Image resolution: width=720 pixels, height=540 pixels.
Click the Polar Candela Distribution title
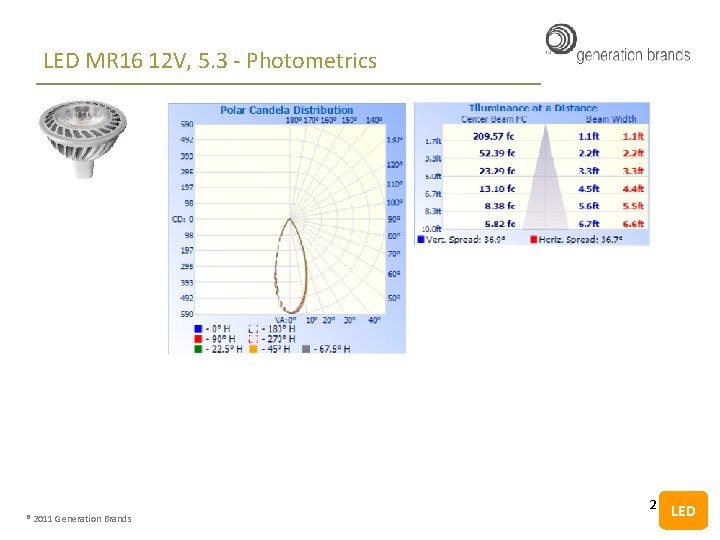[287, 110]
